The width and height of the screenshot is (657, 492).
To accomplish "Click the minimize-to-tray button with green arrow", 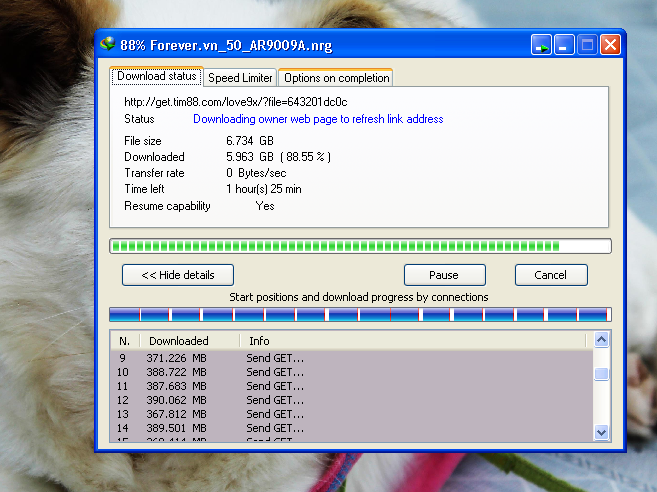I will [541, 44].
